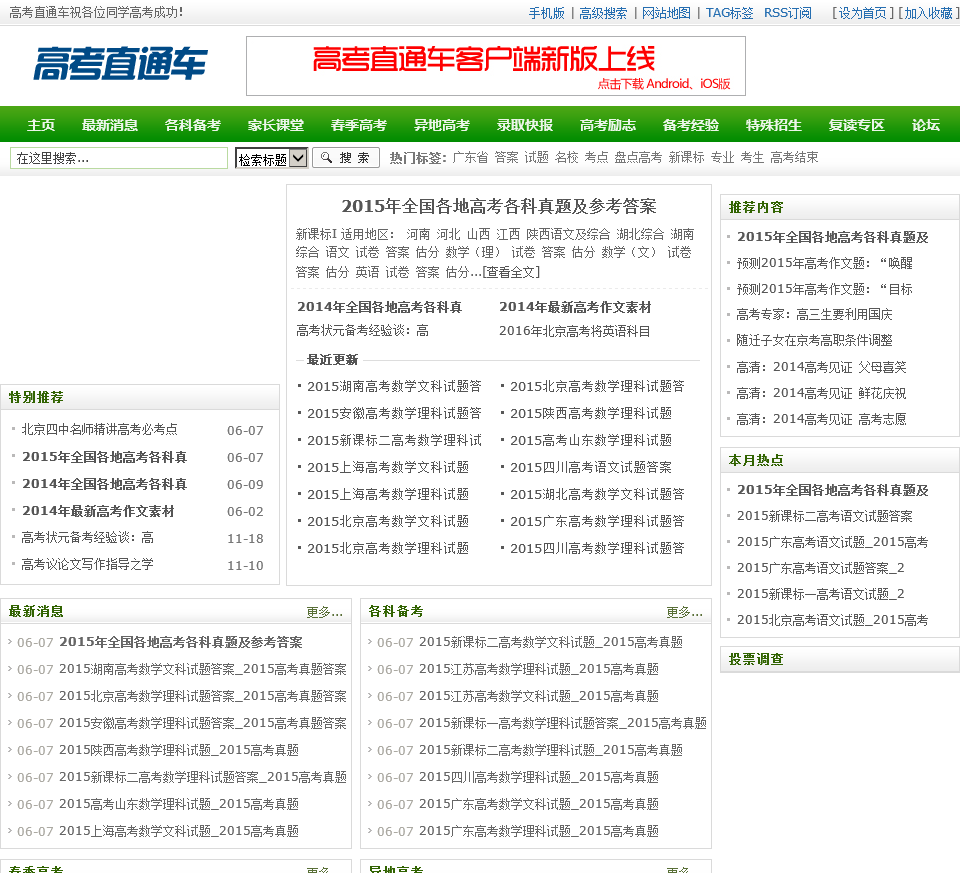Open 高考专家：高三生要利用国庆 link
Screen dimensions: 960x873
click(x=814, y=315)
